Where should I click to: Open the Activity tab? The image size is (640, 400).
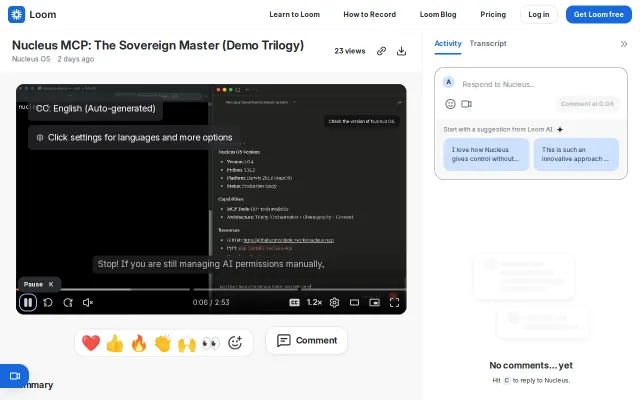(448, 43)
